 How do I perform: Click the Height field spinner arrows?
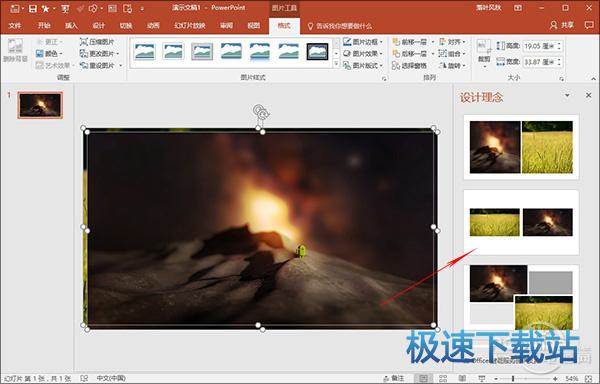coord(559,46)
